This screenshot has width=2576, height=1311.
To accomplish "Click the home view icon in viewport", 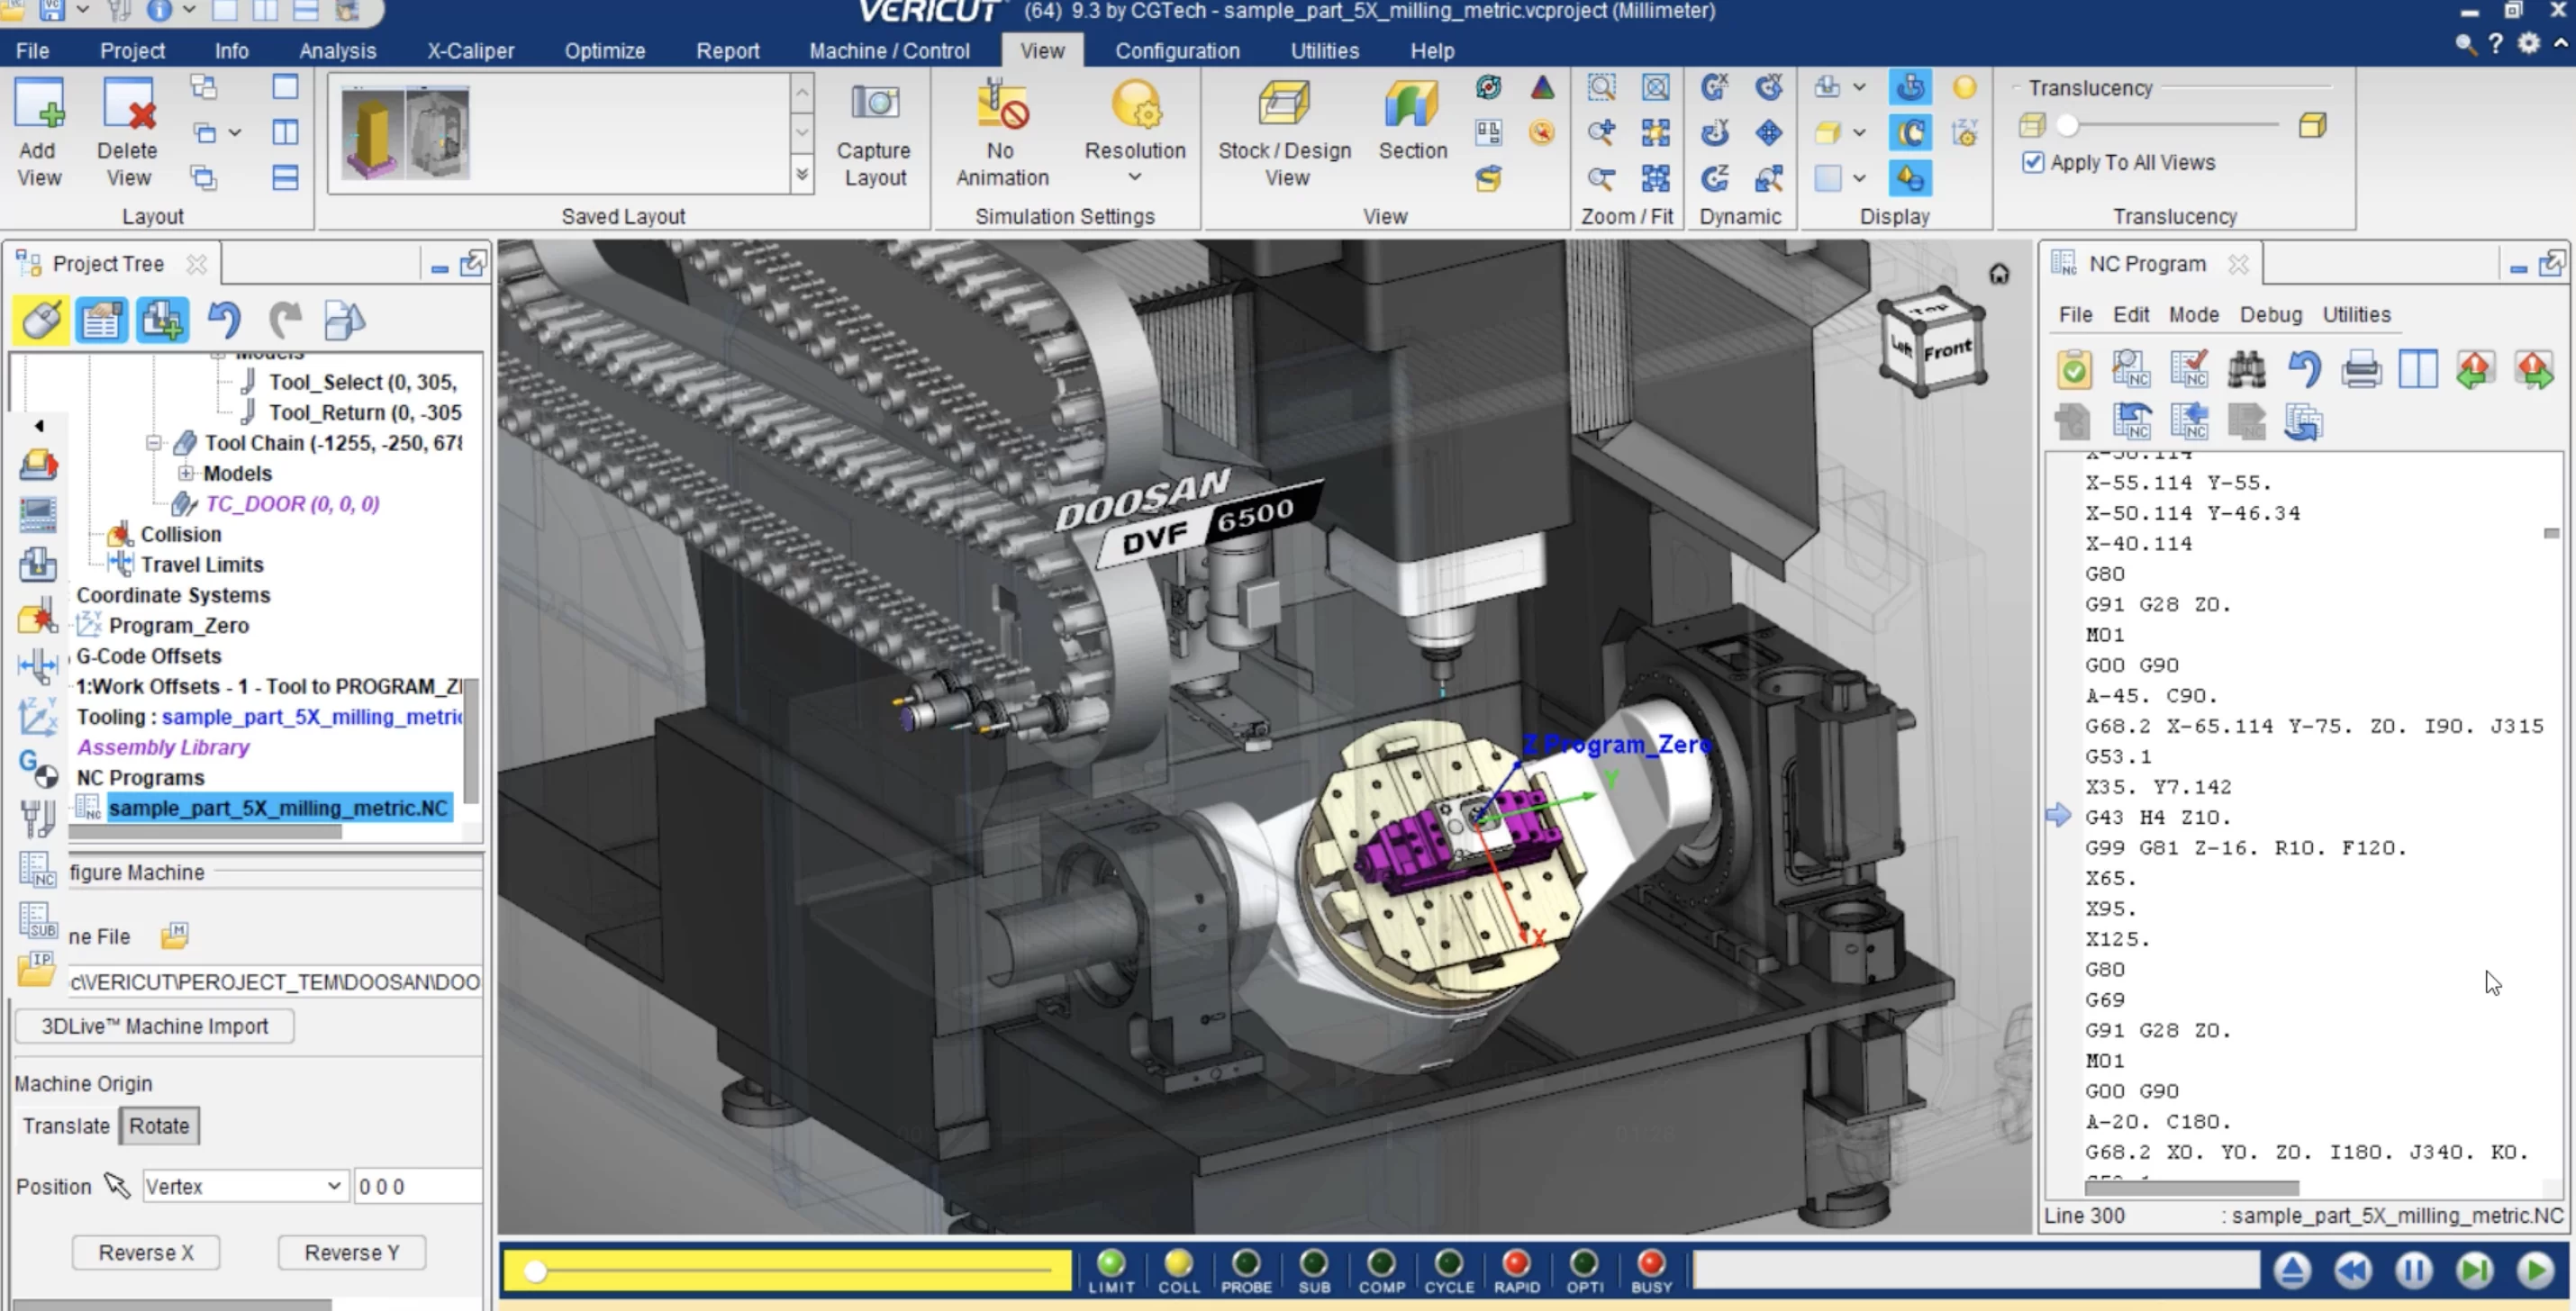I will pyautogui.click(x=1998, y=273).
